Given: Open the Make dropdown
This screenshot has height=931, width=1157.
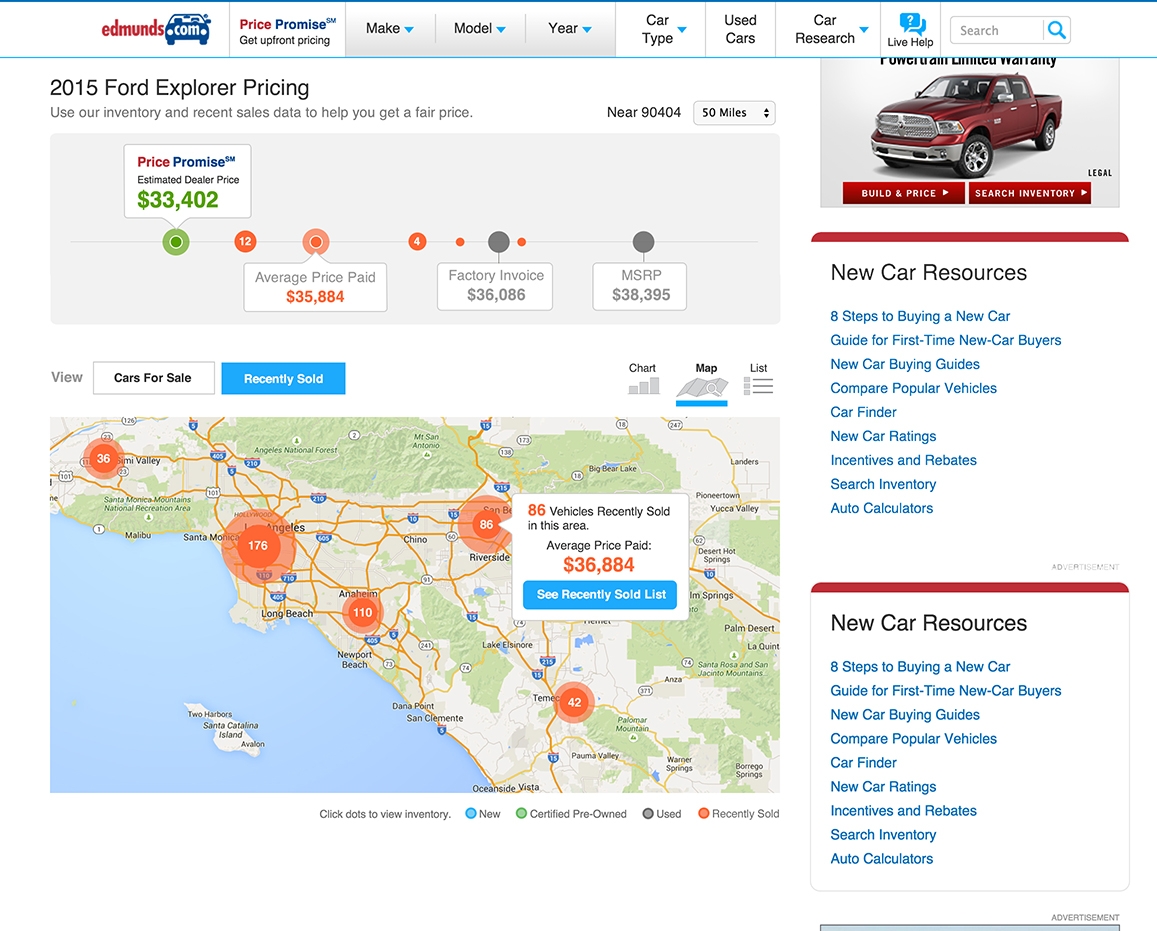Looking at the screenshot, I should [x=390, y=29].
